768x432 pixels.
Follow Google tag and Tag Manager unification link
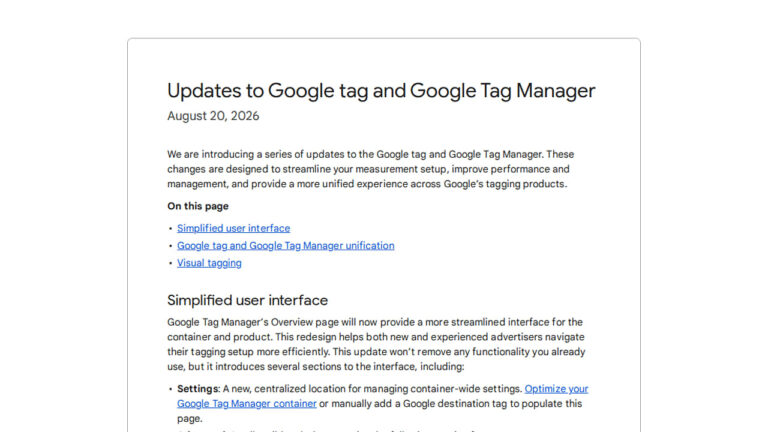(286, 245)
